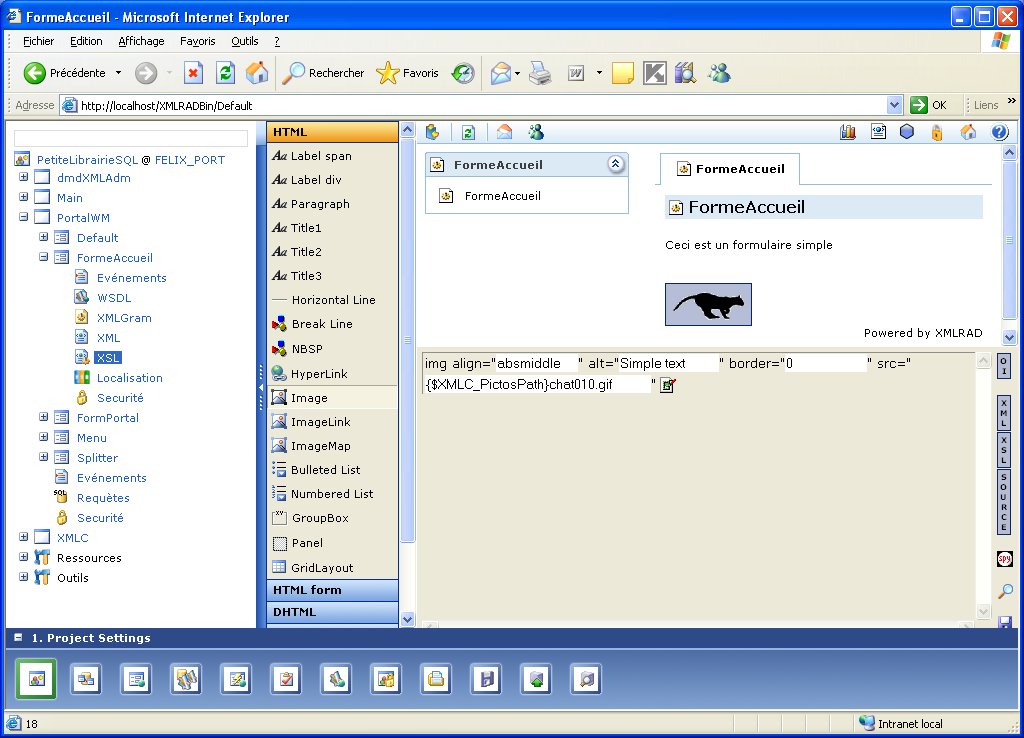
Task: Click the magnifying glass search icon
Action: pyautogui.click(x=1005, y=591)
